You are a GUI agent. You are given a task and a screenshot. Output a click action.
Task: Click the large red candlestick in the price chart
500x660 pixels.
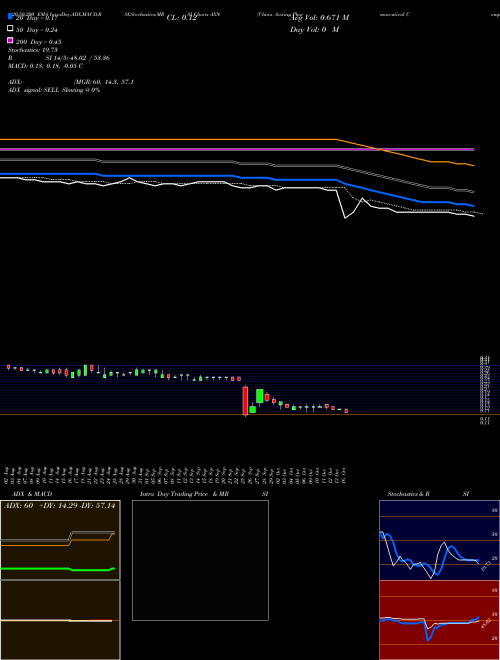click(x=245, y=401)
